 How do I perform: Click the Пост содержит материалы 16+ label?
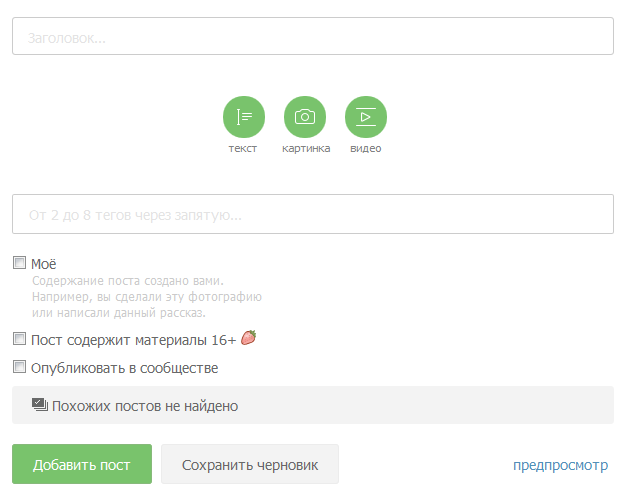(133, 340)
